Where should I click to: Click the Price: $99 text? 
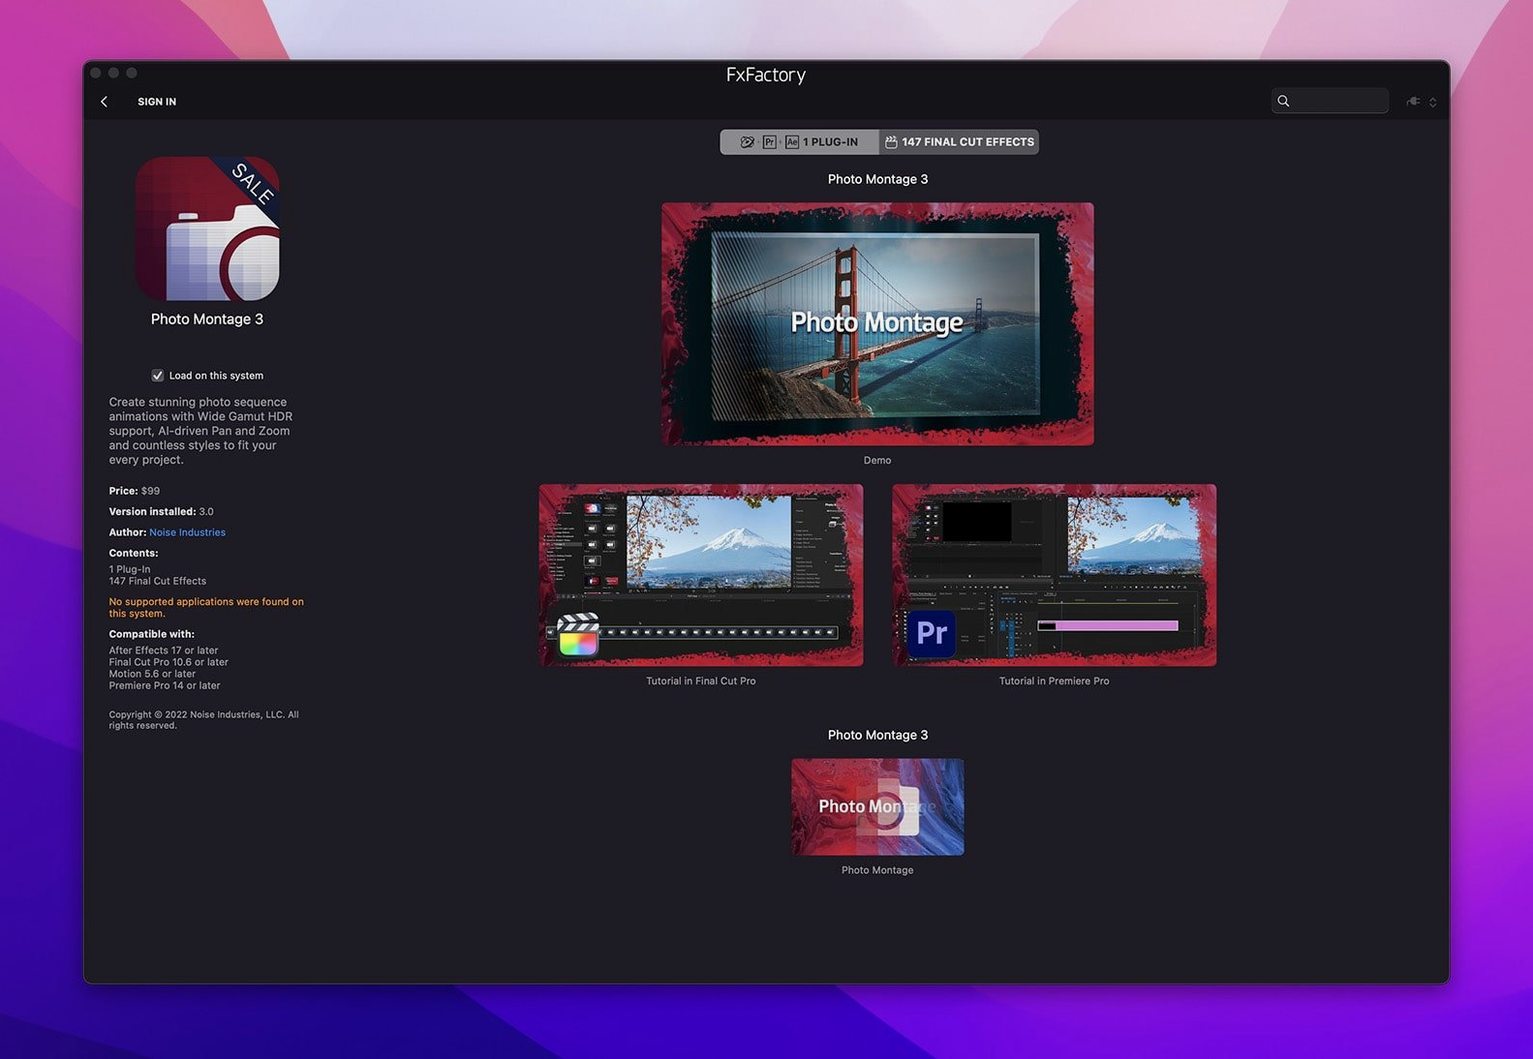134,491
